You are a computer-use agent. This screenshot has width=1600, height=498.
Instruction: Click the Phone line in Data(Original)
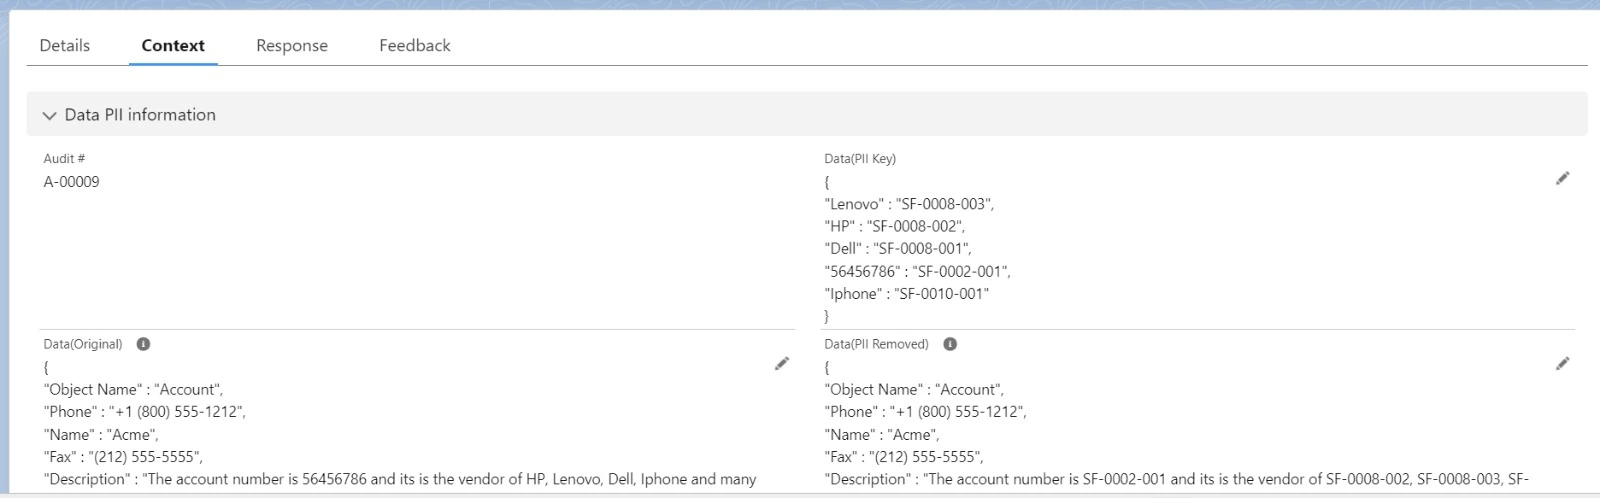coord(144,412)
